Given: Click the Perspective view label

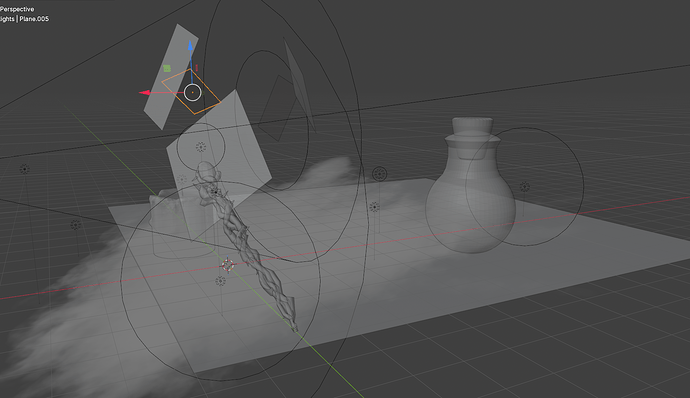Looking at the screenshot, I should pyautogui.click(x=17, y=9).
